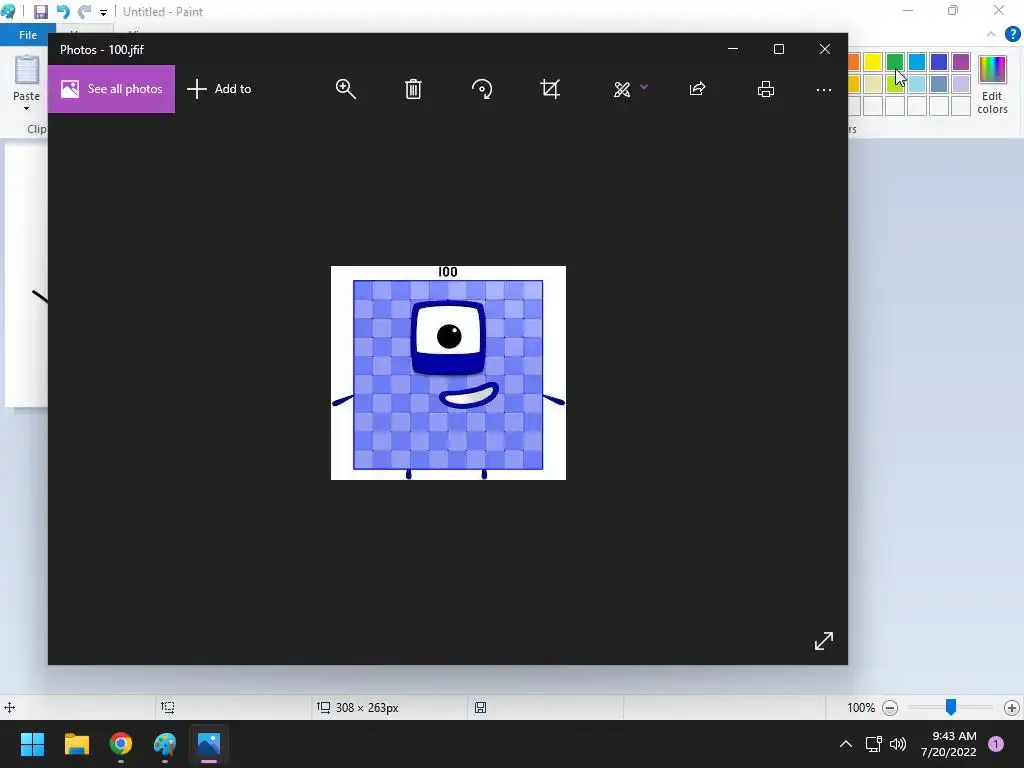The width and height of the screenshot is (1024, 768).
Task: Open Edit & Create icon in Photos
Action: (622, 89)
